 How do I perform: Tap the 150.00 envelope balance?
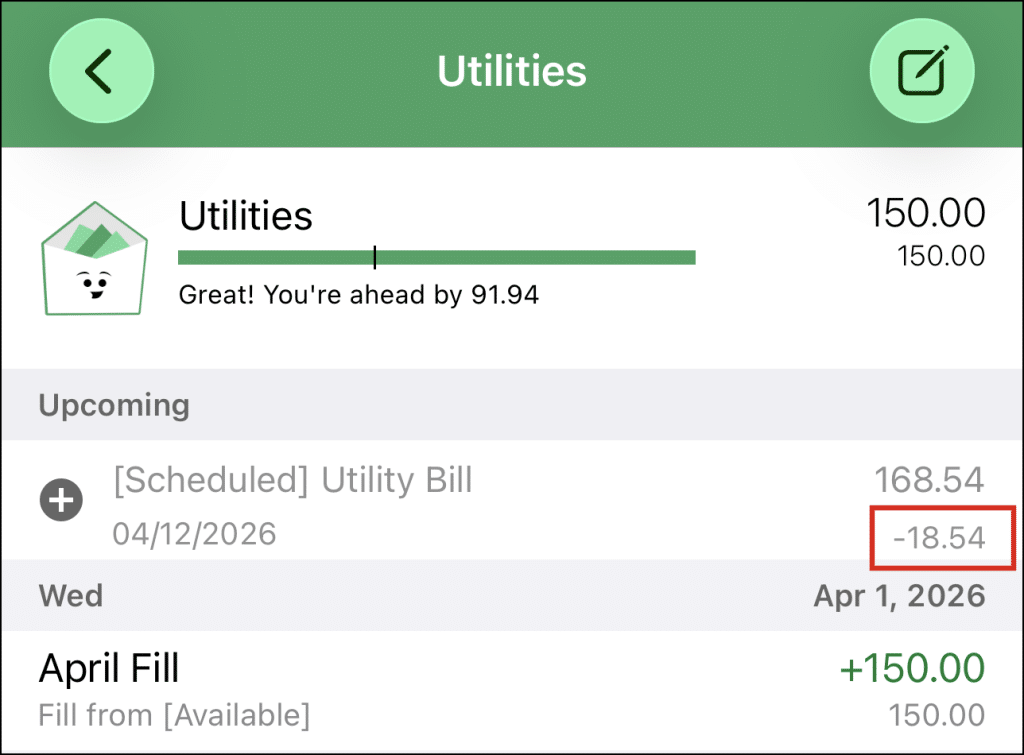[x=925, y=213]
